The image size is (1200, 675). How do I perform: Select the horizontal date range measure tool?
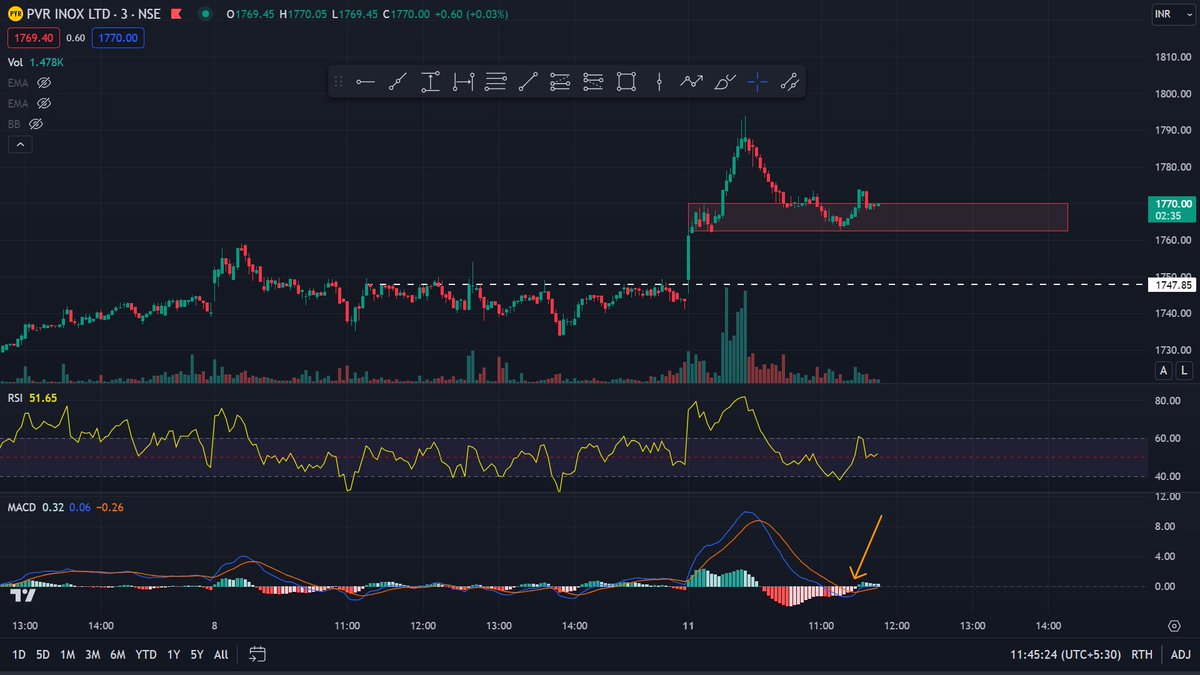pos(463,82)
